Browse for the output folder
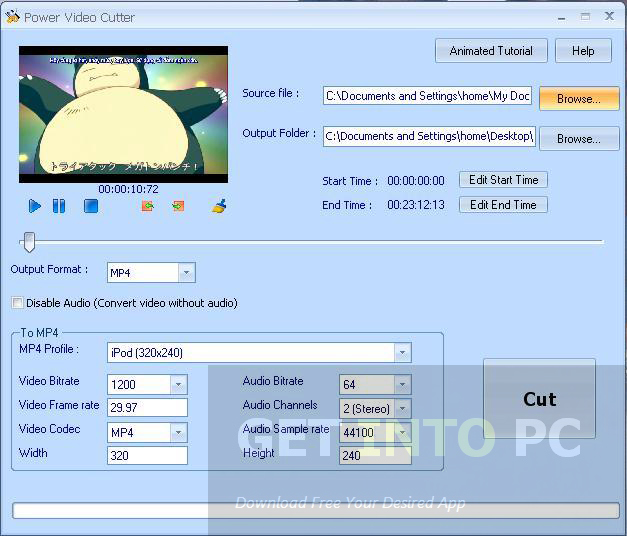The width and height of the screenshot is (627, 536). [x=579, y=139]
